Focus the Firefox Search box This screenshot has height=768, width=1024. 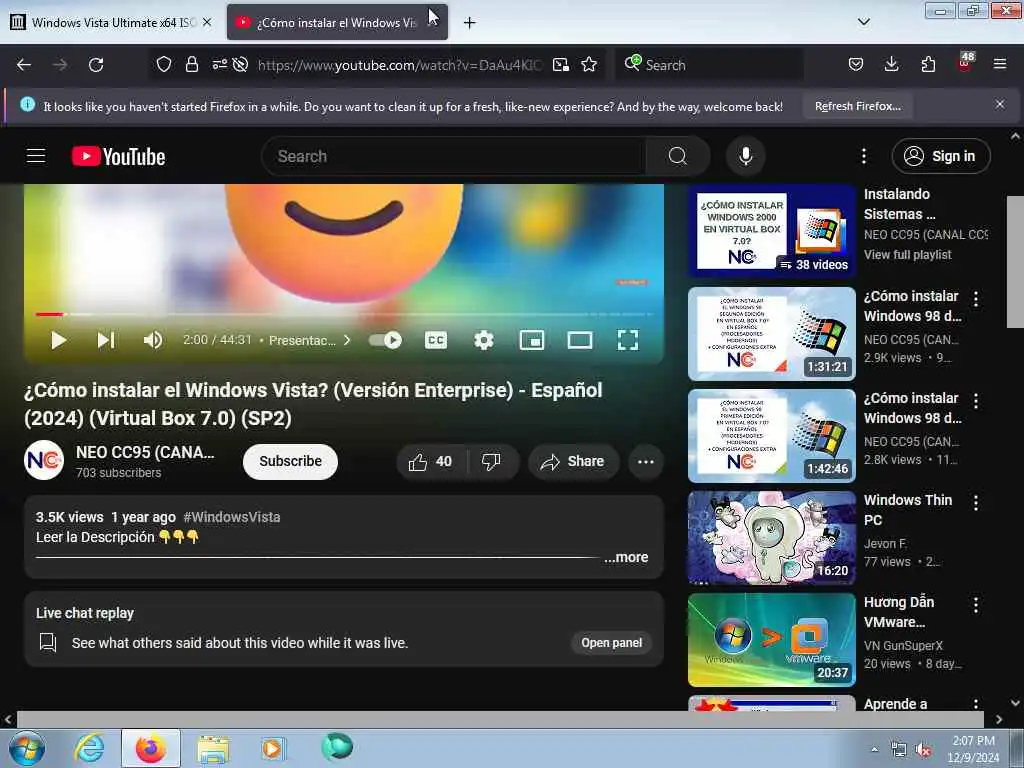pos(709,65)
